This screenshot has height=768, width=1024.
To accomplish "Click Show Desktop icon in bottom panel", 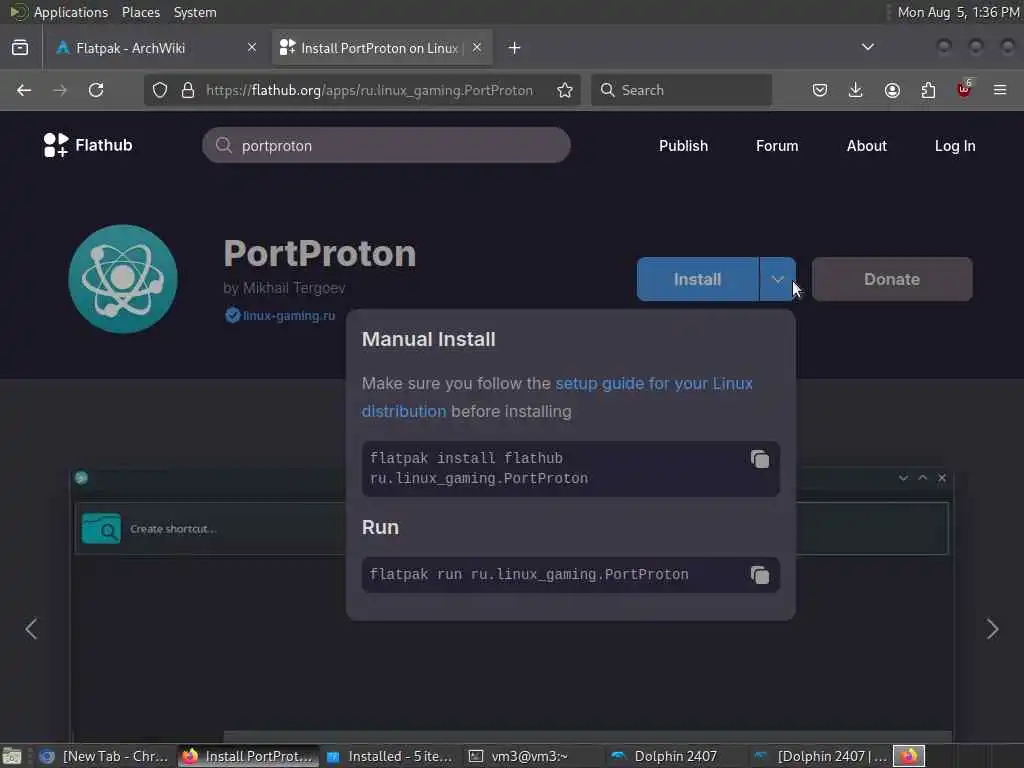I will pos(12,757).
